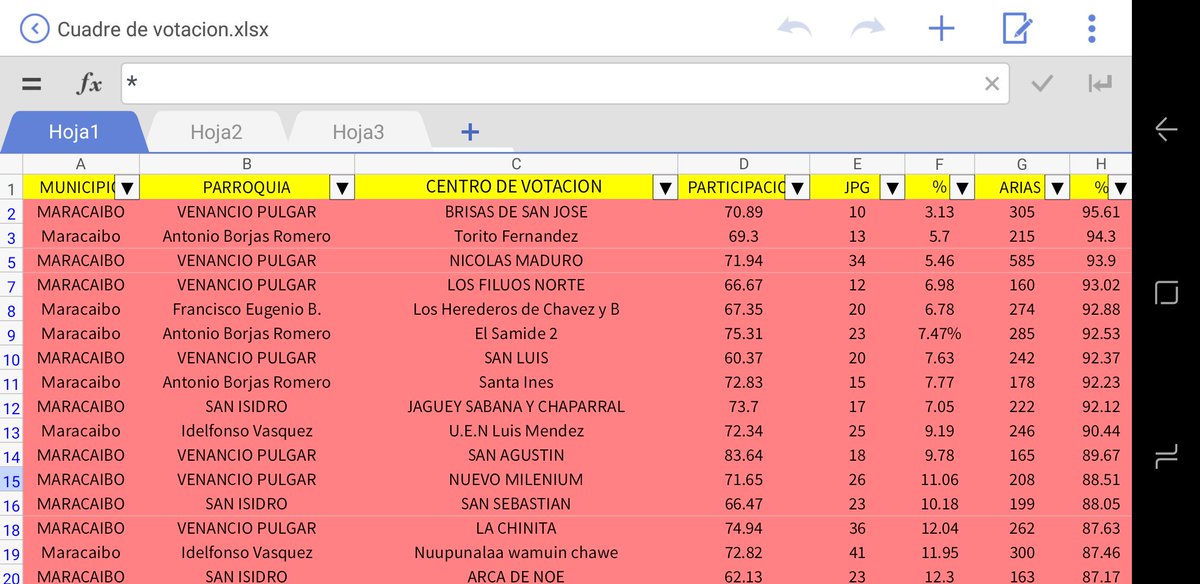Switch to the Hoja1 sheet tab
Viewport: 1200px width, 584px height.
coord(74,131)
